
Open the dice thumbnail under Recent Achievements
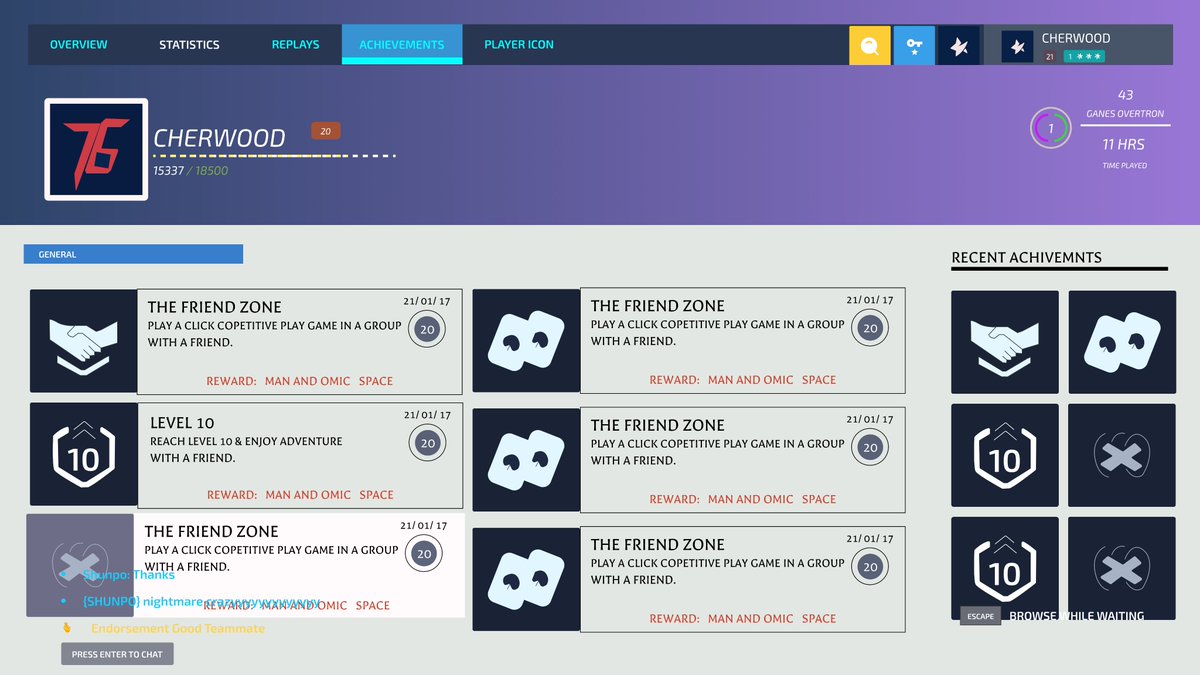point(1122,342)
